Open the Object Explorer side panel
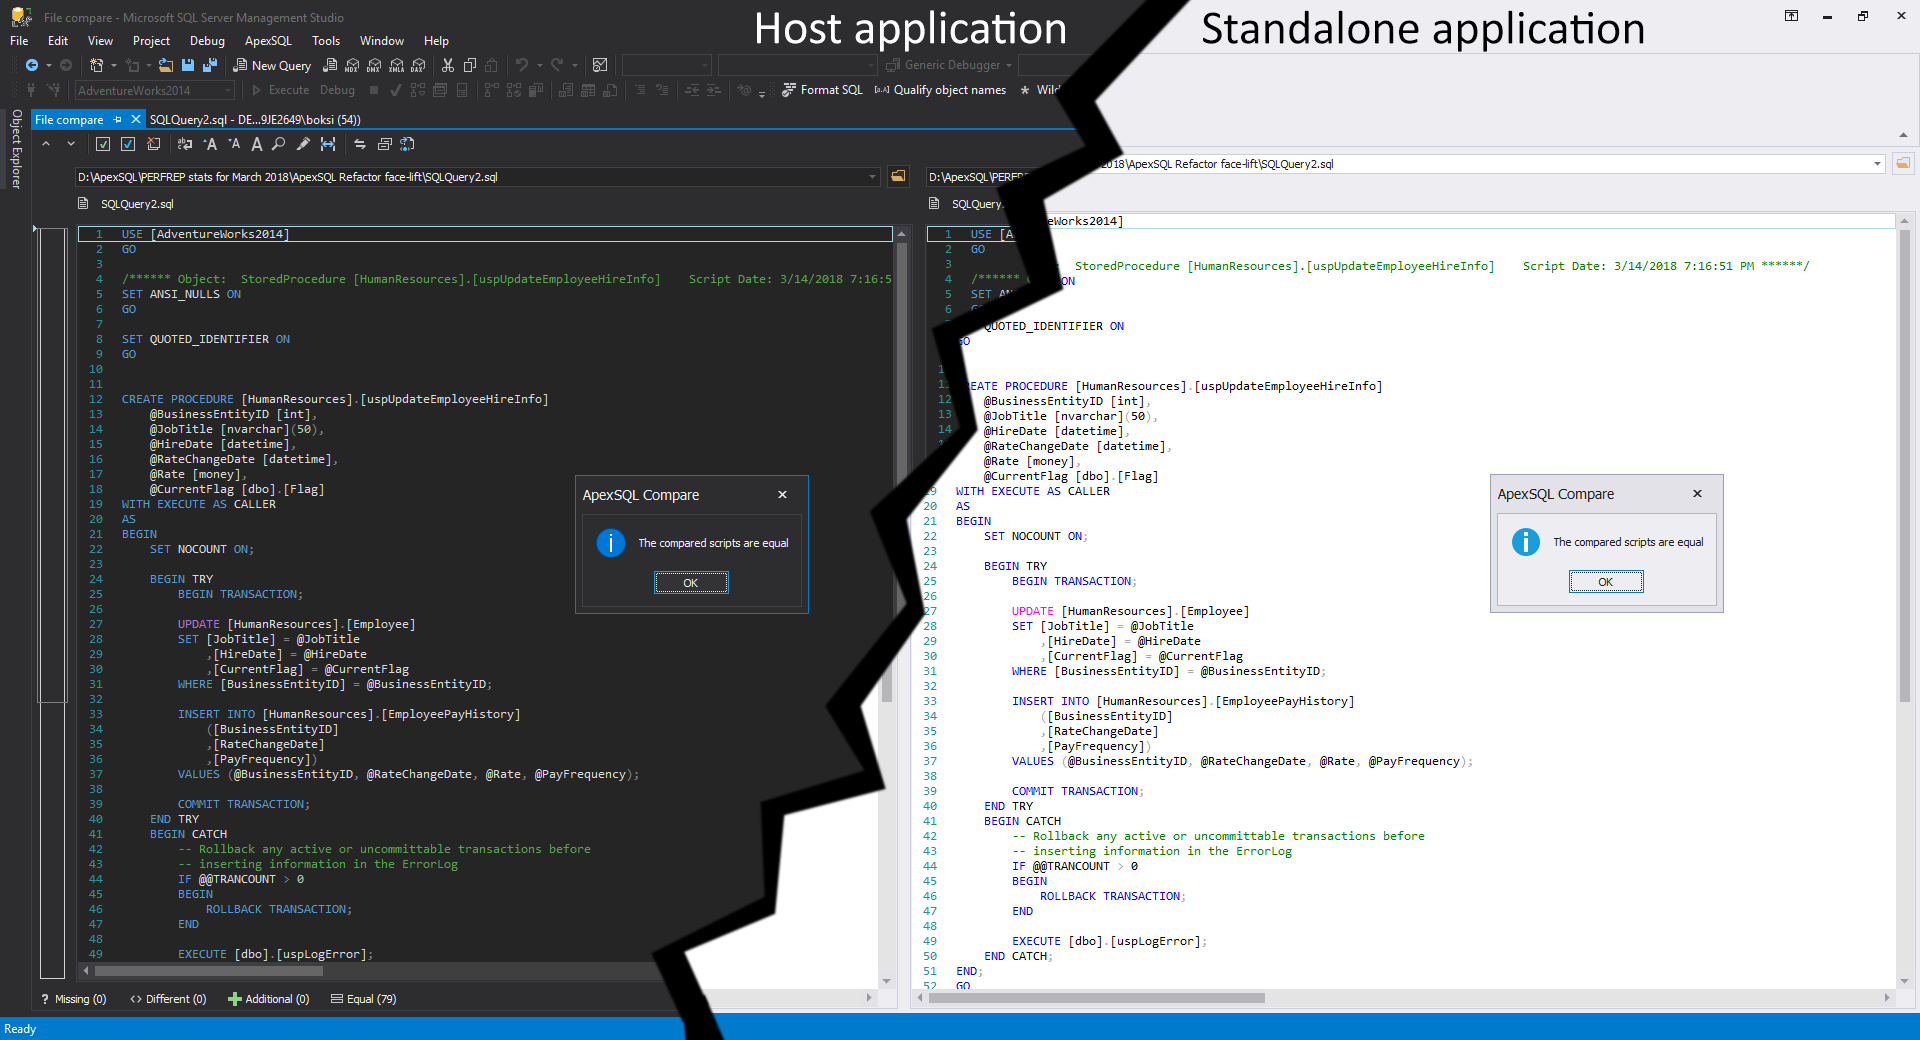1920x1040 pixels. tap(16, 148)
